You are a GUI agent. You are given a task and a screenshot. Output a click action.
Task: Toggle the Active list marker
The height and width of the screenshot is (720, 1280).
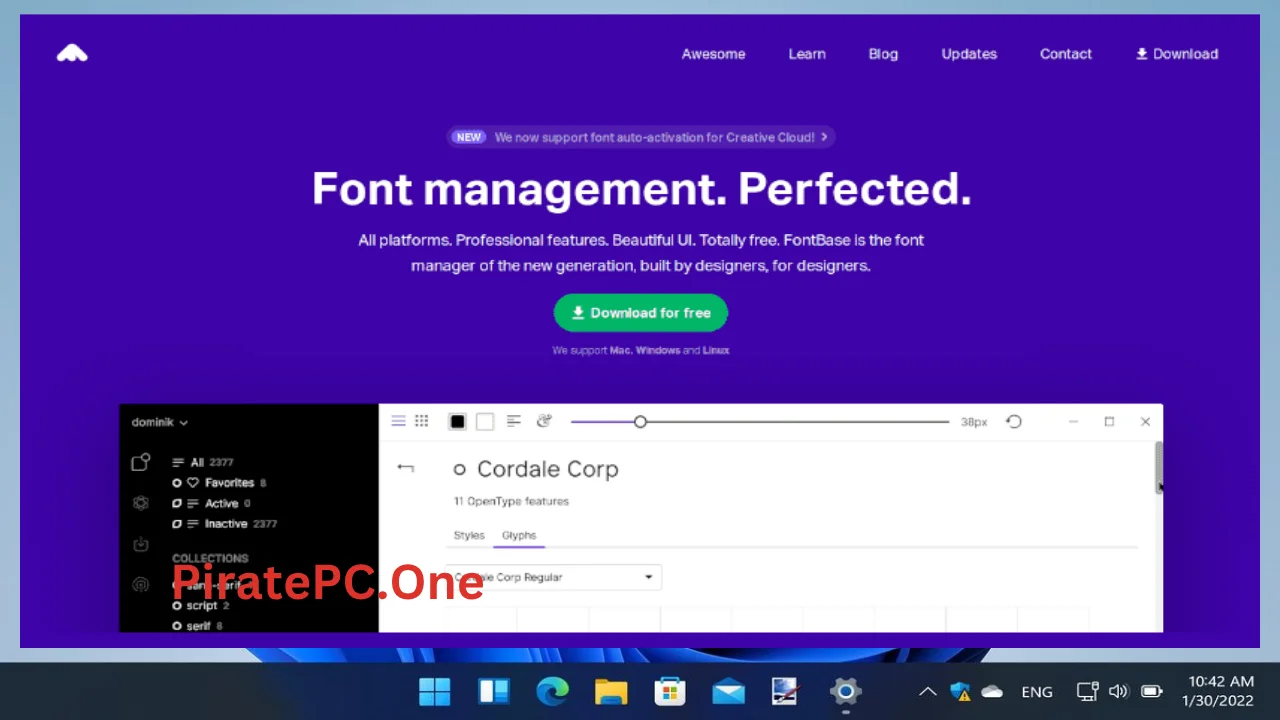coord(177,504)
